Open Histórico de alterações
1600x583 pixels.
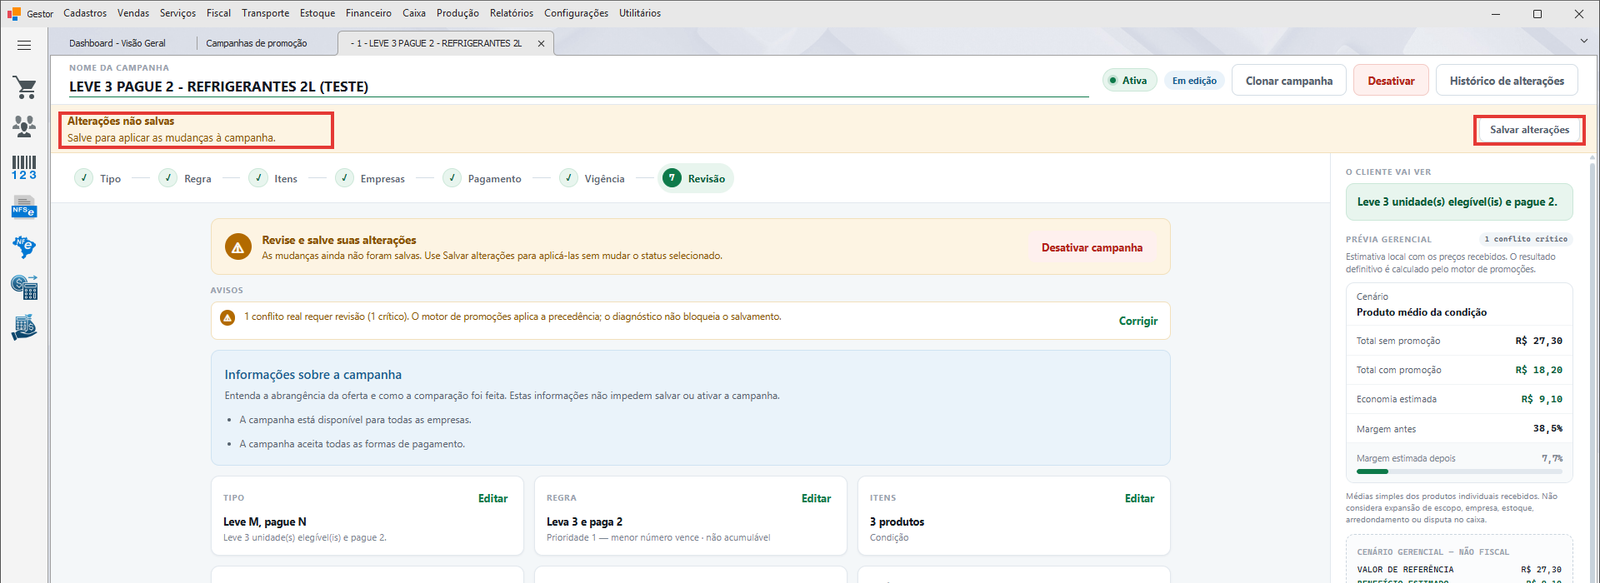(1507, 81)
